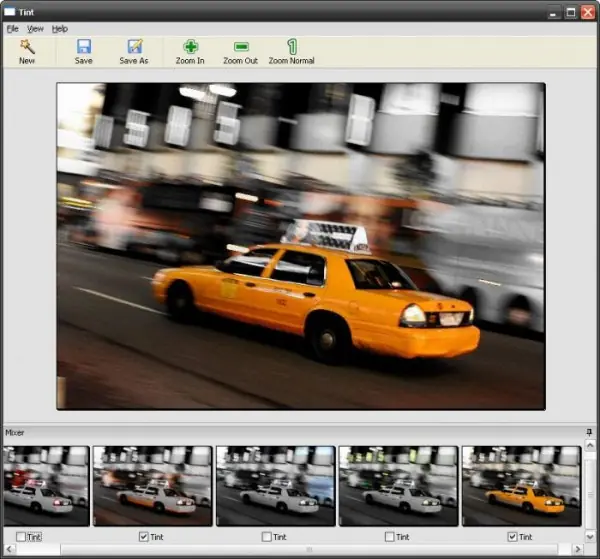Tick the Tint checkbox under the fourth thumbnail
Screen dimensions: 600x559
point(390,537)
